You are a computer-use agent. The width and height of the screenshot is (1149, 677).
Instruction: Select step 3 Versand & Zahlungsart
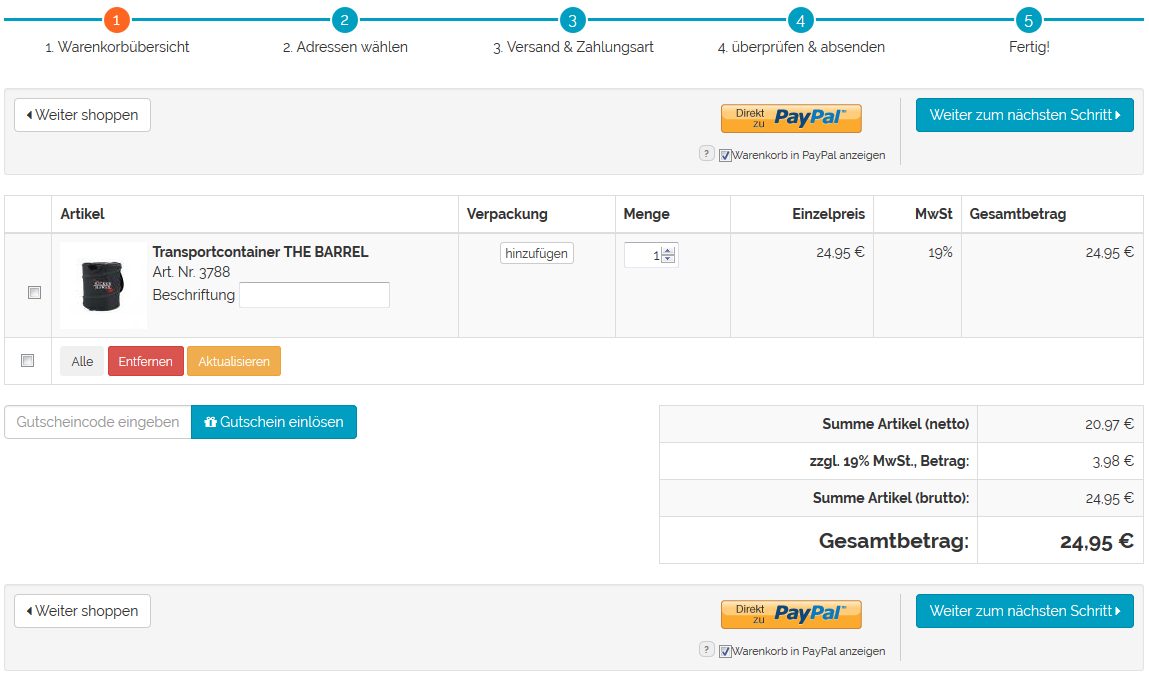point(572,19)
